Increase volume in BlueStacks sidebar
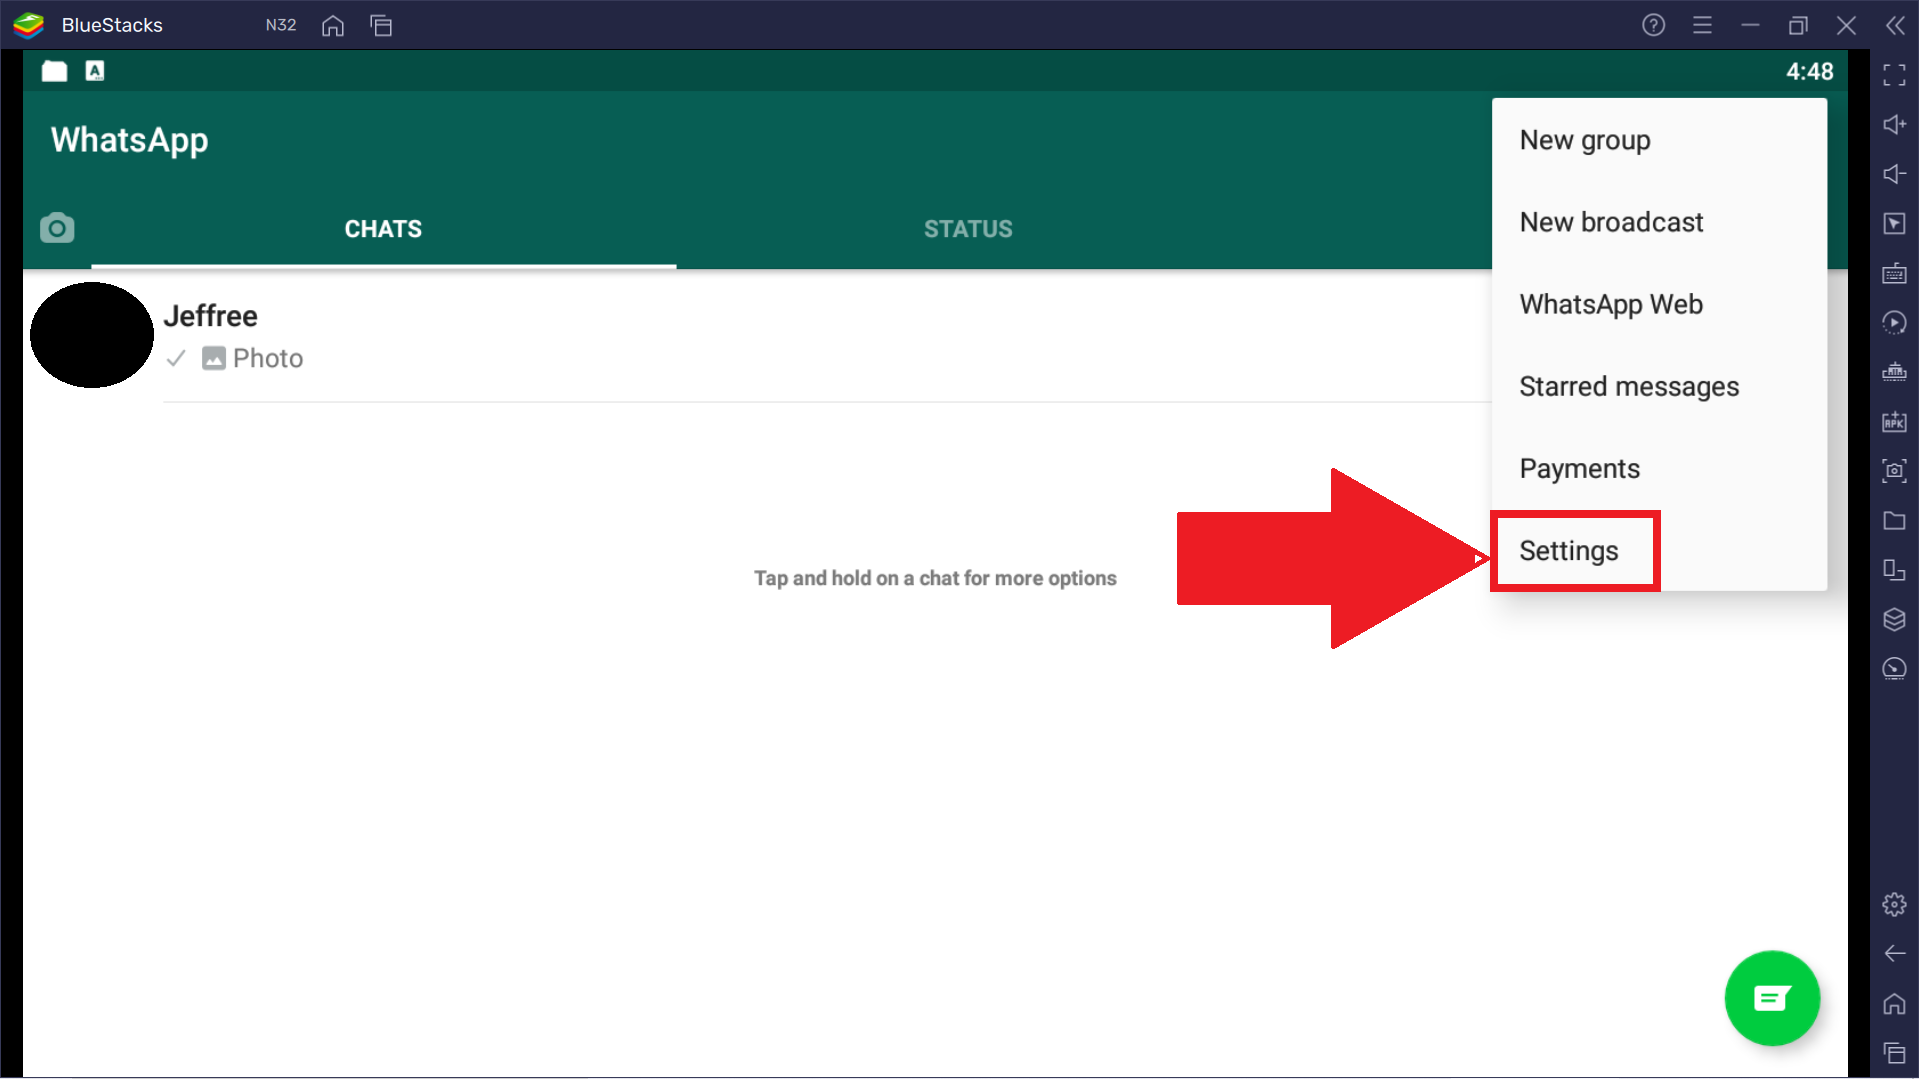 point(1894,124)
